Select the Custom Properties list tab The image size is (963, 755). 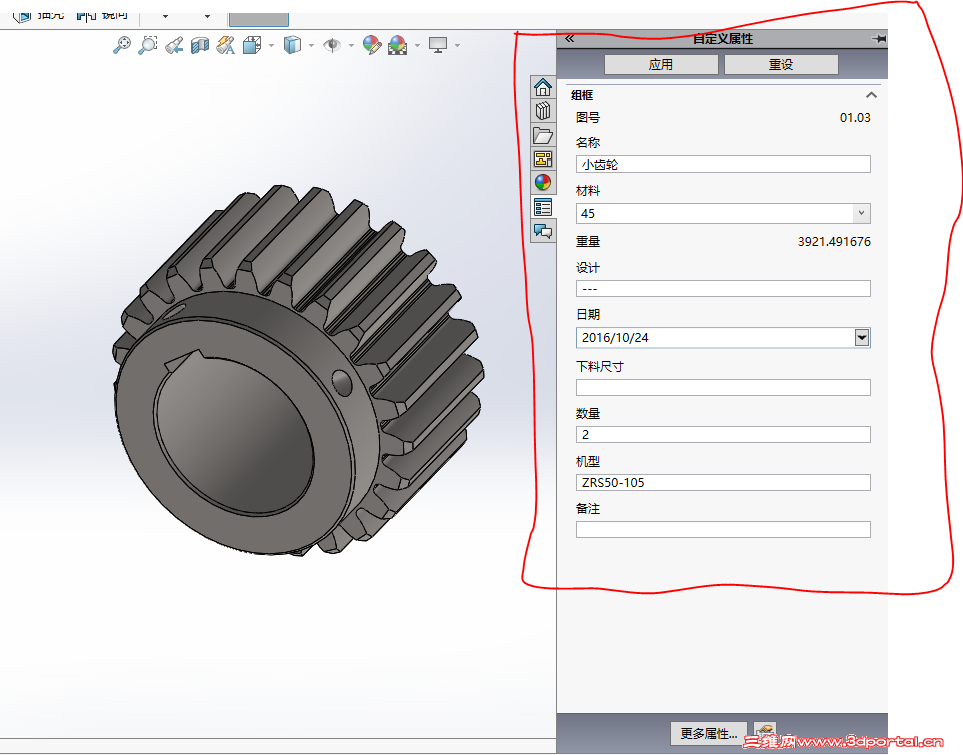click(x=543, y=207)
